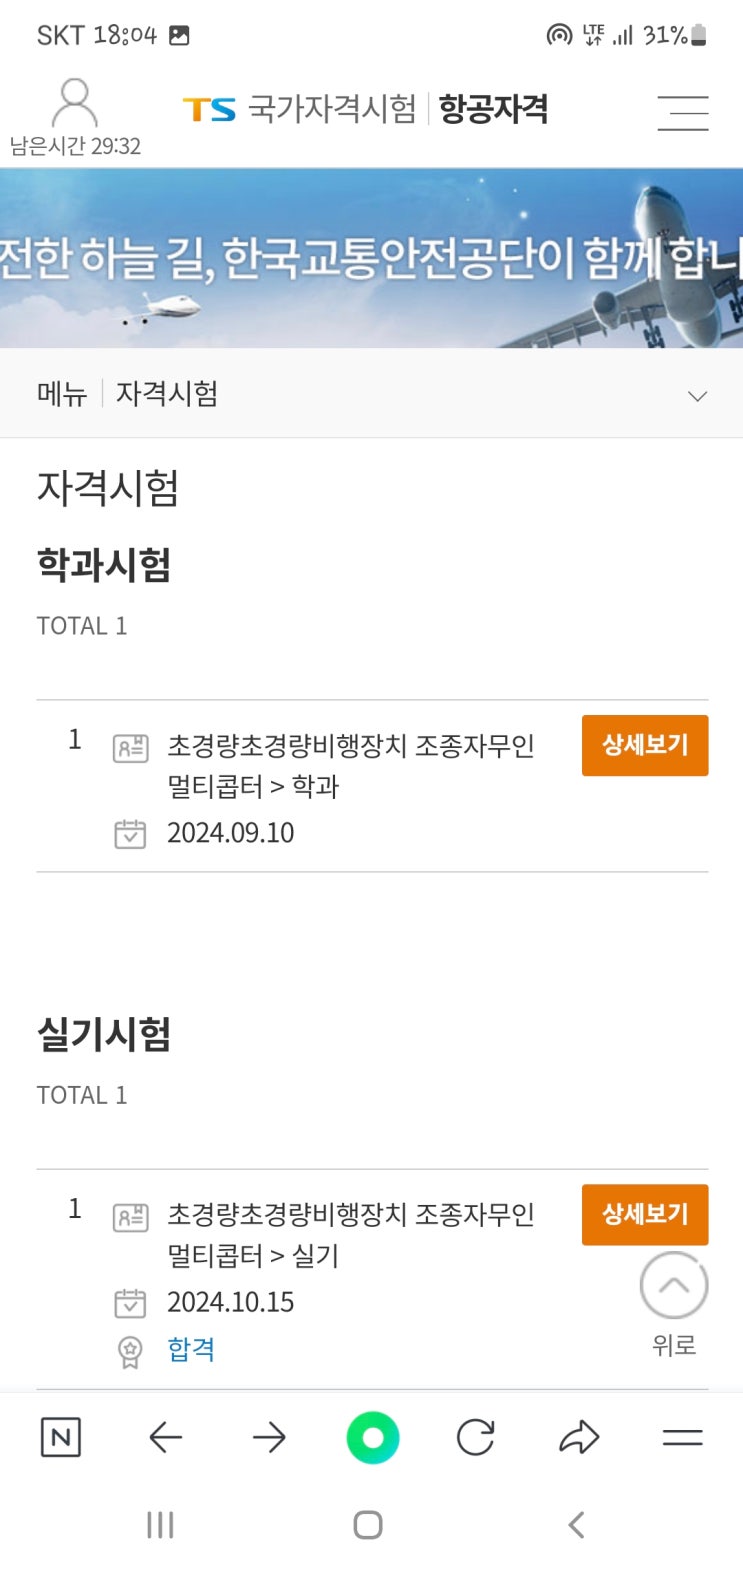Select the 메뉴 breadcrumb item

[x=62, y=394]
